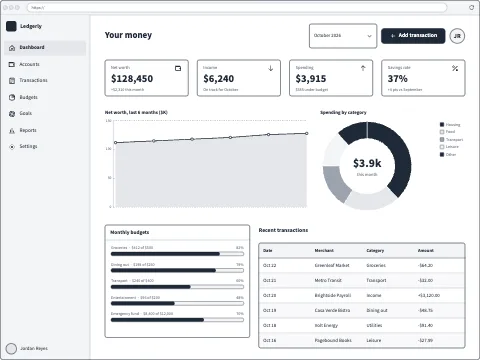
Task: Click the Jordan Reyes name in sidebar footer
Action: [x=34, y=348]
